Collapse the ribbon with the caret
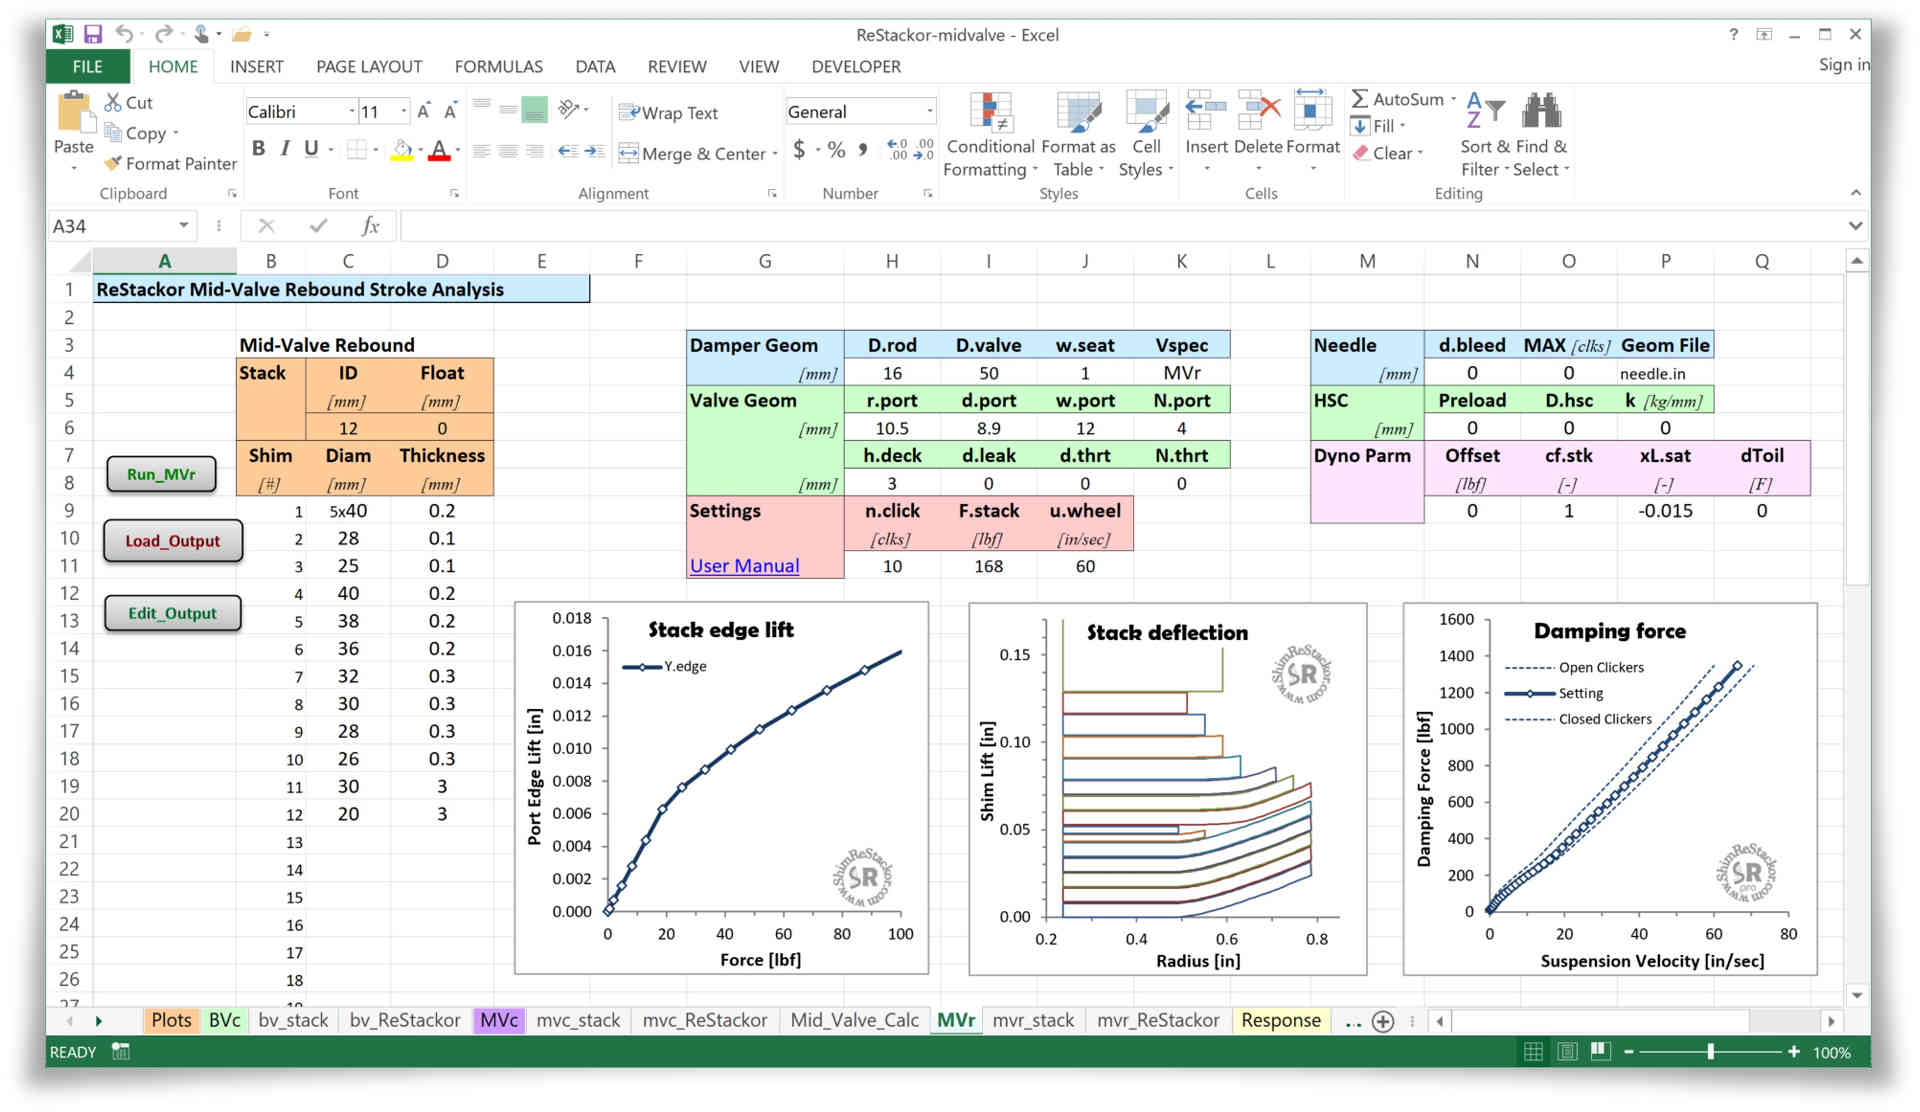The height and width of the screenshot is (1112, 1920). click(1855, 193)
